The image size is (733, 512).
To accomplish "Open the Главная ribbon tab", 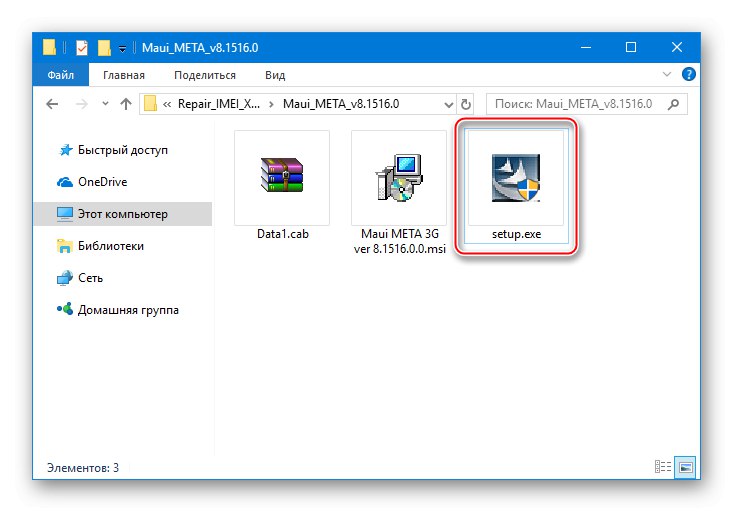I will [124, 75].
